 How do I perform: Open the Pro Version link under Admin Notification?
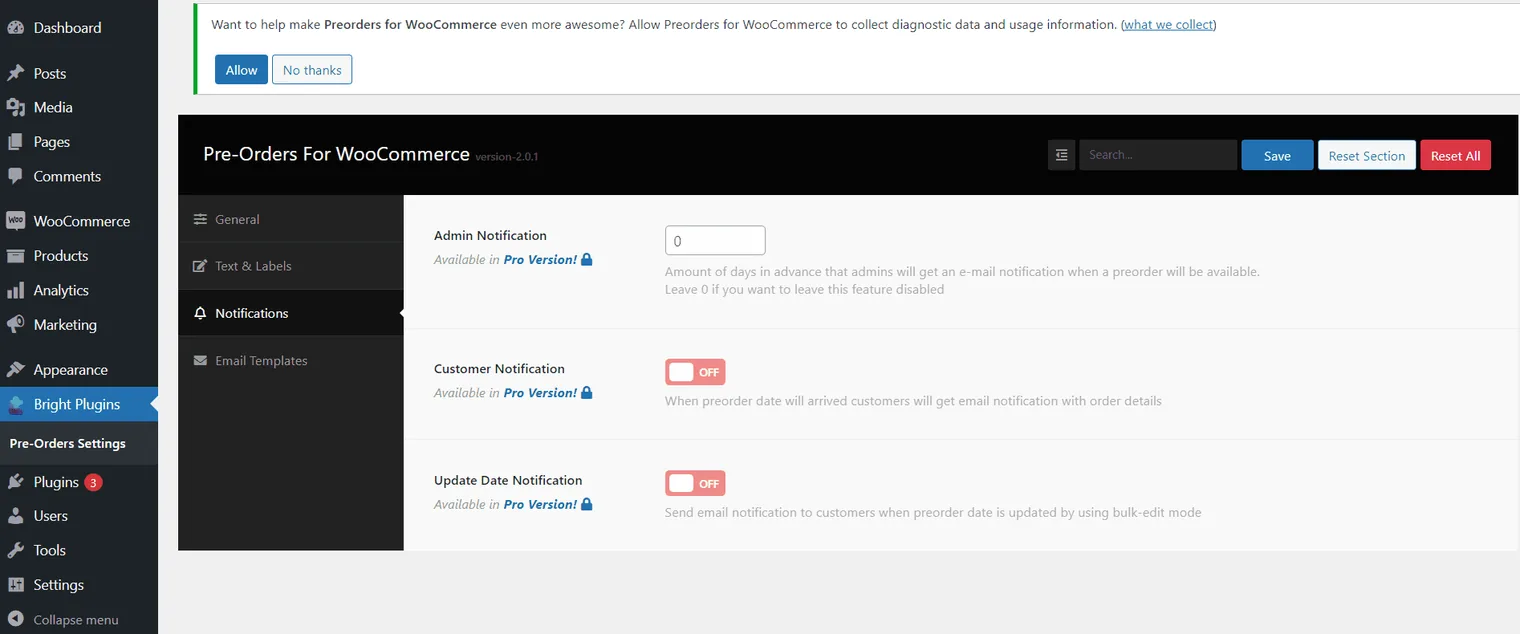[x=540, y=259]
